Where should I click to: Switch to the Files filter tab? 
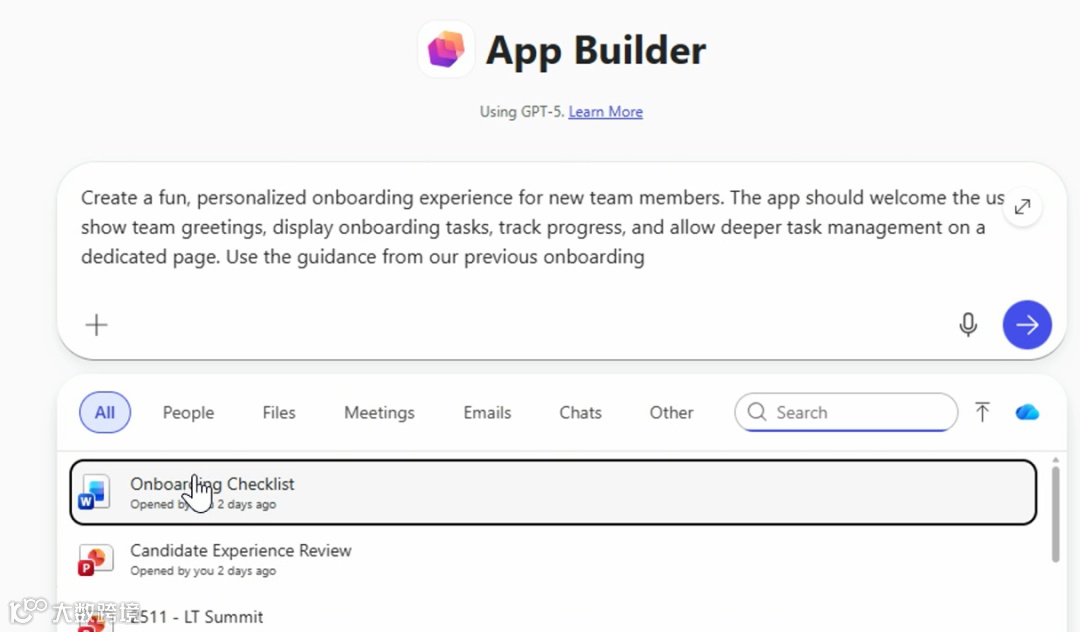click(279, 412)
